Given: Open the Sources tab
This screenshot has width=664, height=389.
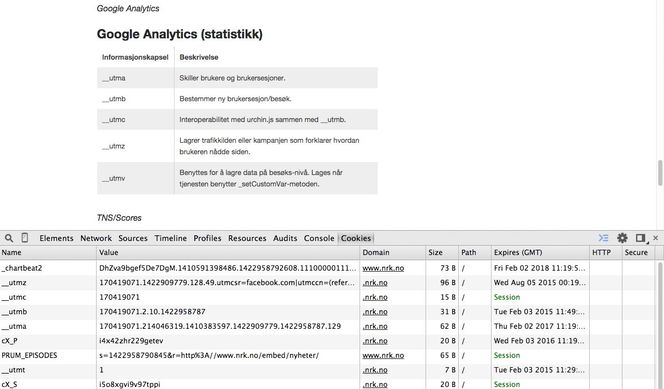Looking at the screenshot, I should 133,238.
